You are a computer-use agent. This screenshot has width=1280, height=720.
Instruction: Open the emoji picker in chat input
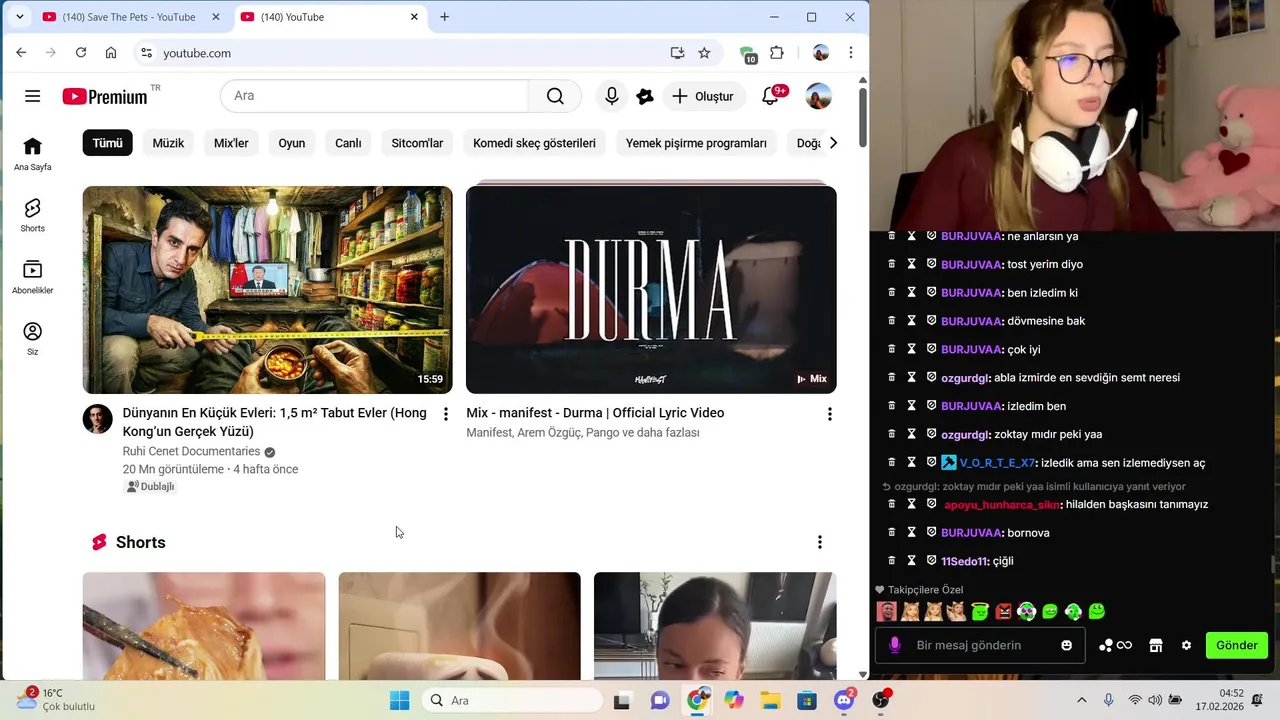click(x=1067, y=646)
